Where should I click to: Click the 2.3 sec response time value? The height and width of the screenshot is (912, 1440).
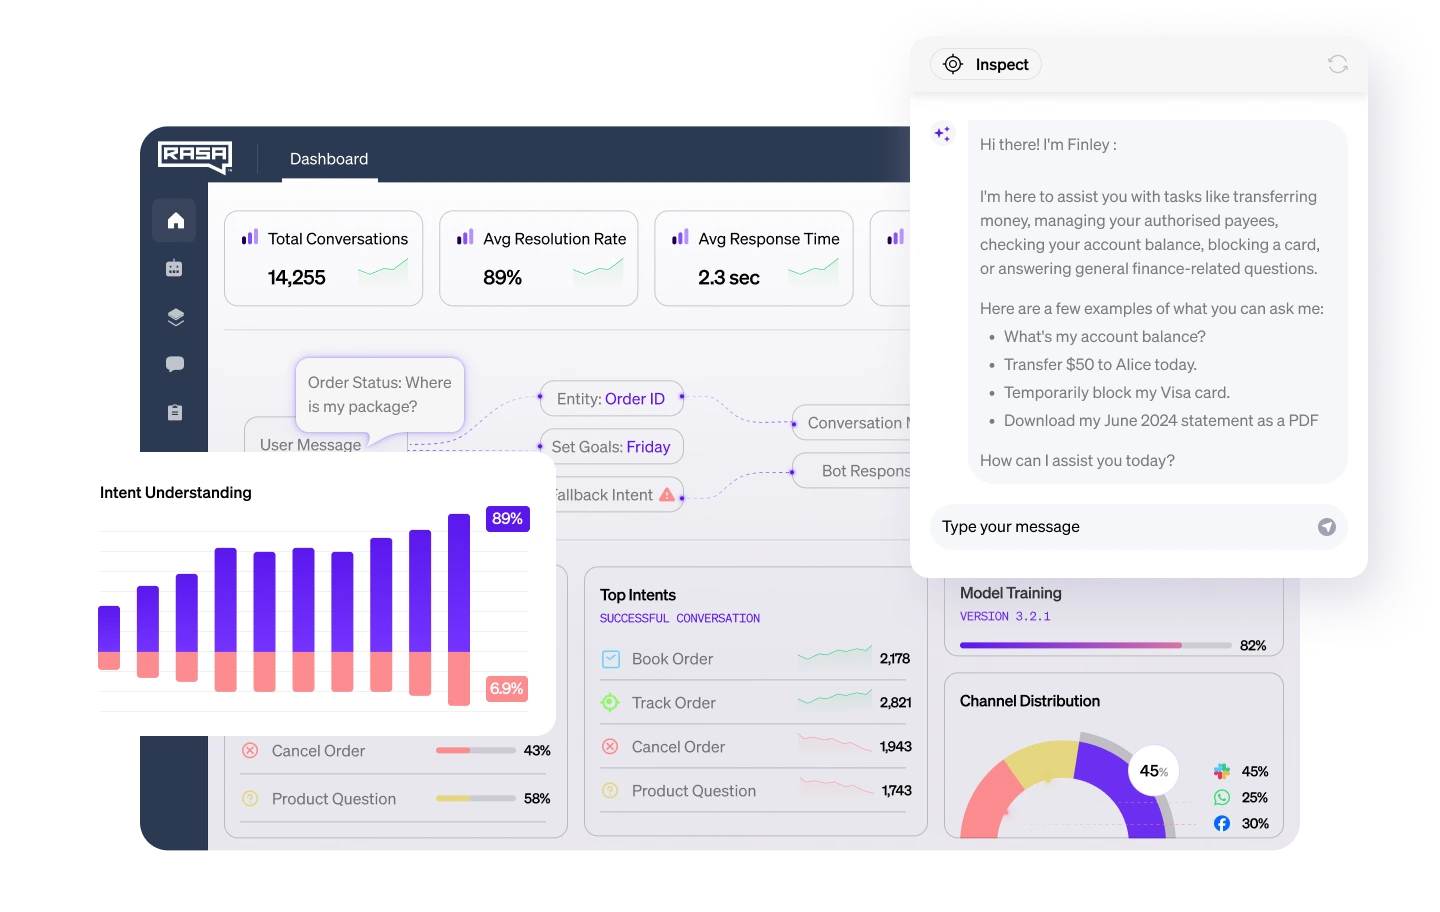(x=729, y=277)
